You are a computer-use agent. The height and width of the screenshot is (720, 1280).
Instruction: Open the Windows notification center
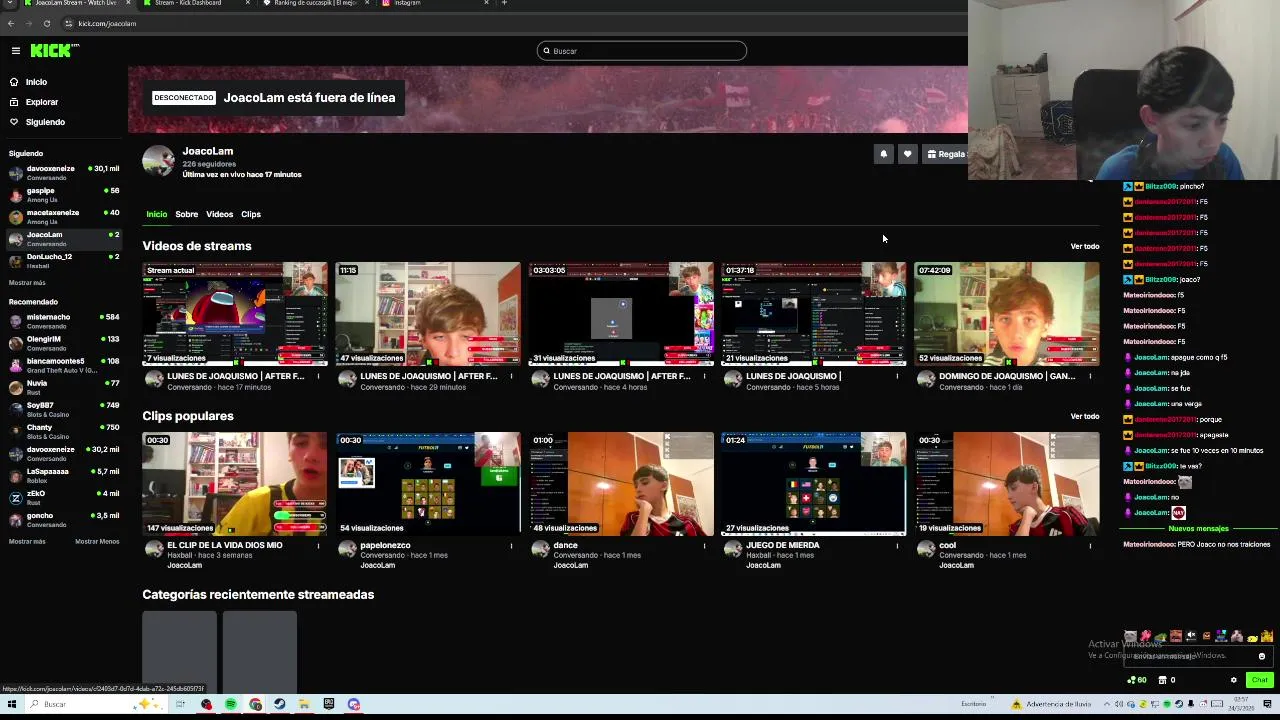tap(1267, 704)
